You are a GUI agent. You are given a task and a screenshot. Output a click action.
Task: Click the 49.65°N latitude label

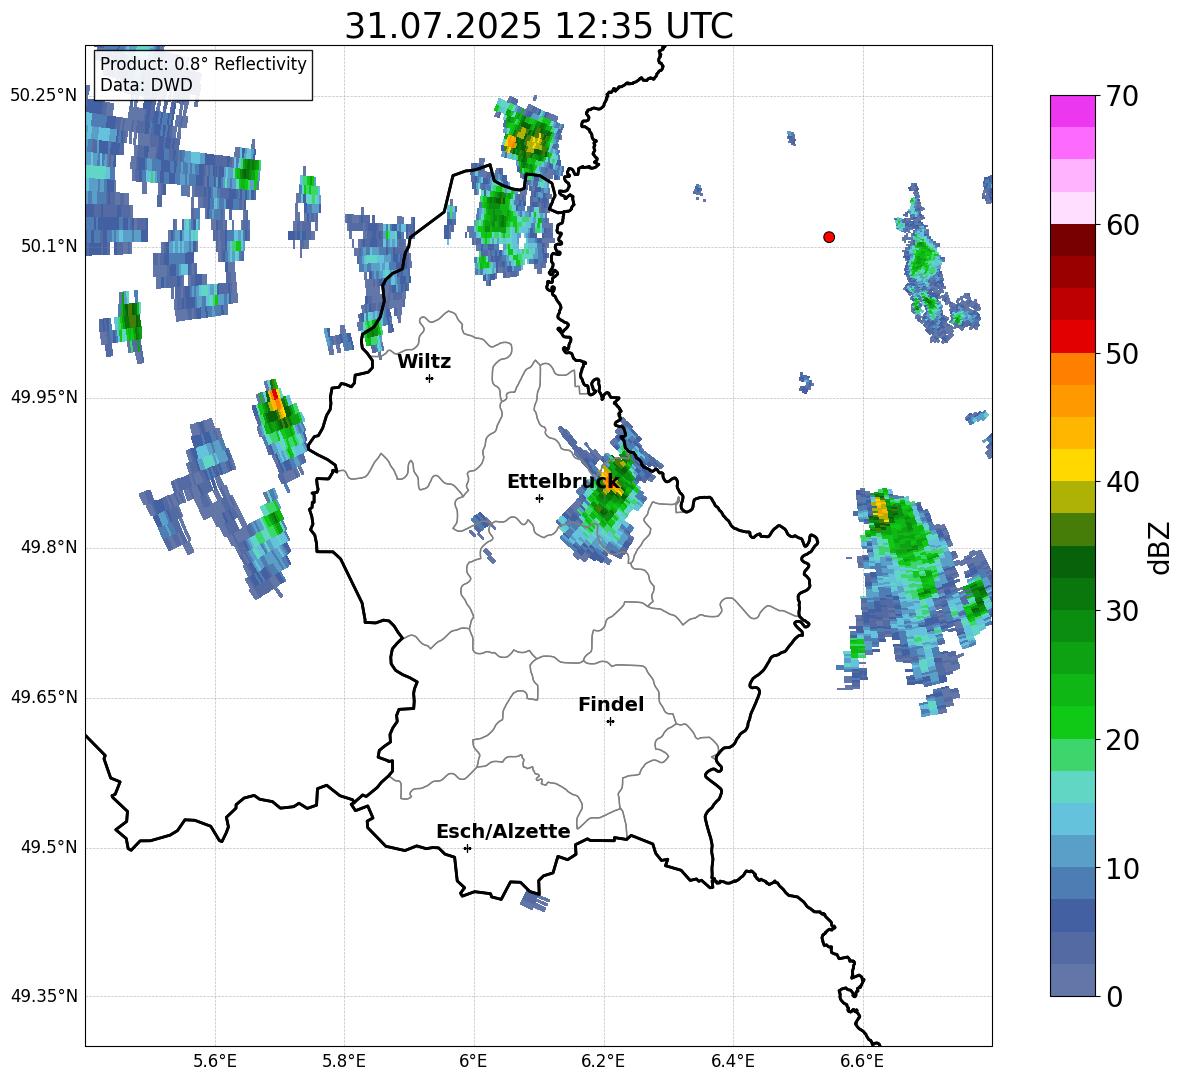pyautogui.click(x=44, y=697)
